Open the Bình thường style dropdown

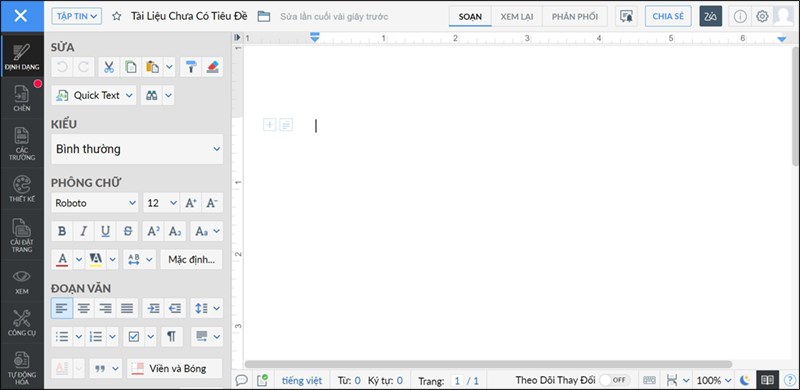tap(137, 149)
